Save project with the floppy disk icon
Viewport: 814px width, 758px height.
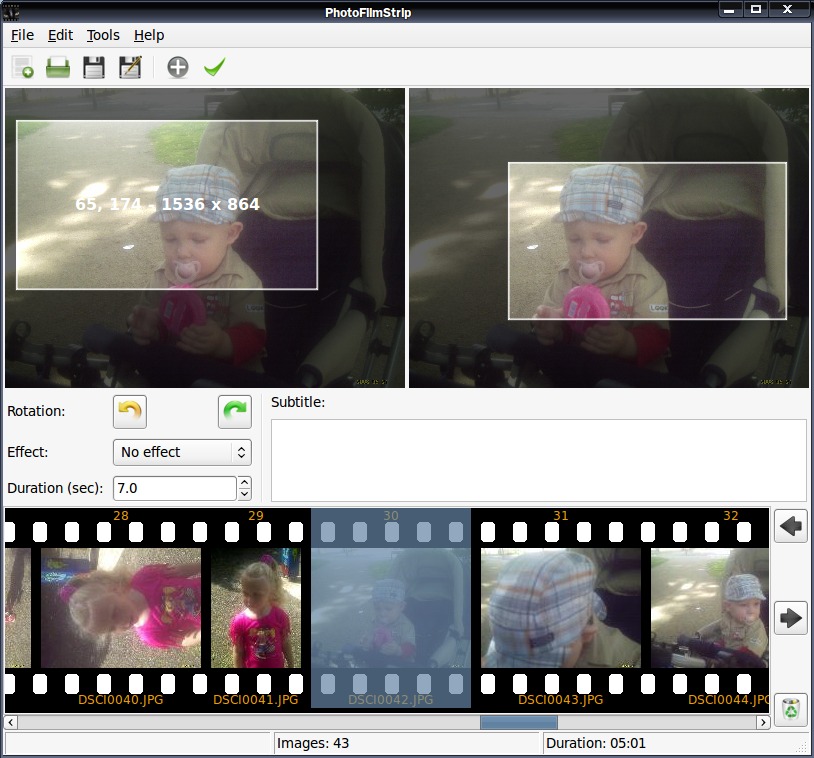(x=94, y=67)
